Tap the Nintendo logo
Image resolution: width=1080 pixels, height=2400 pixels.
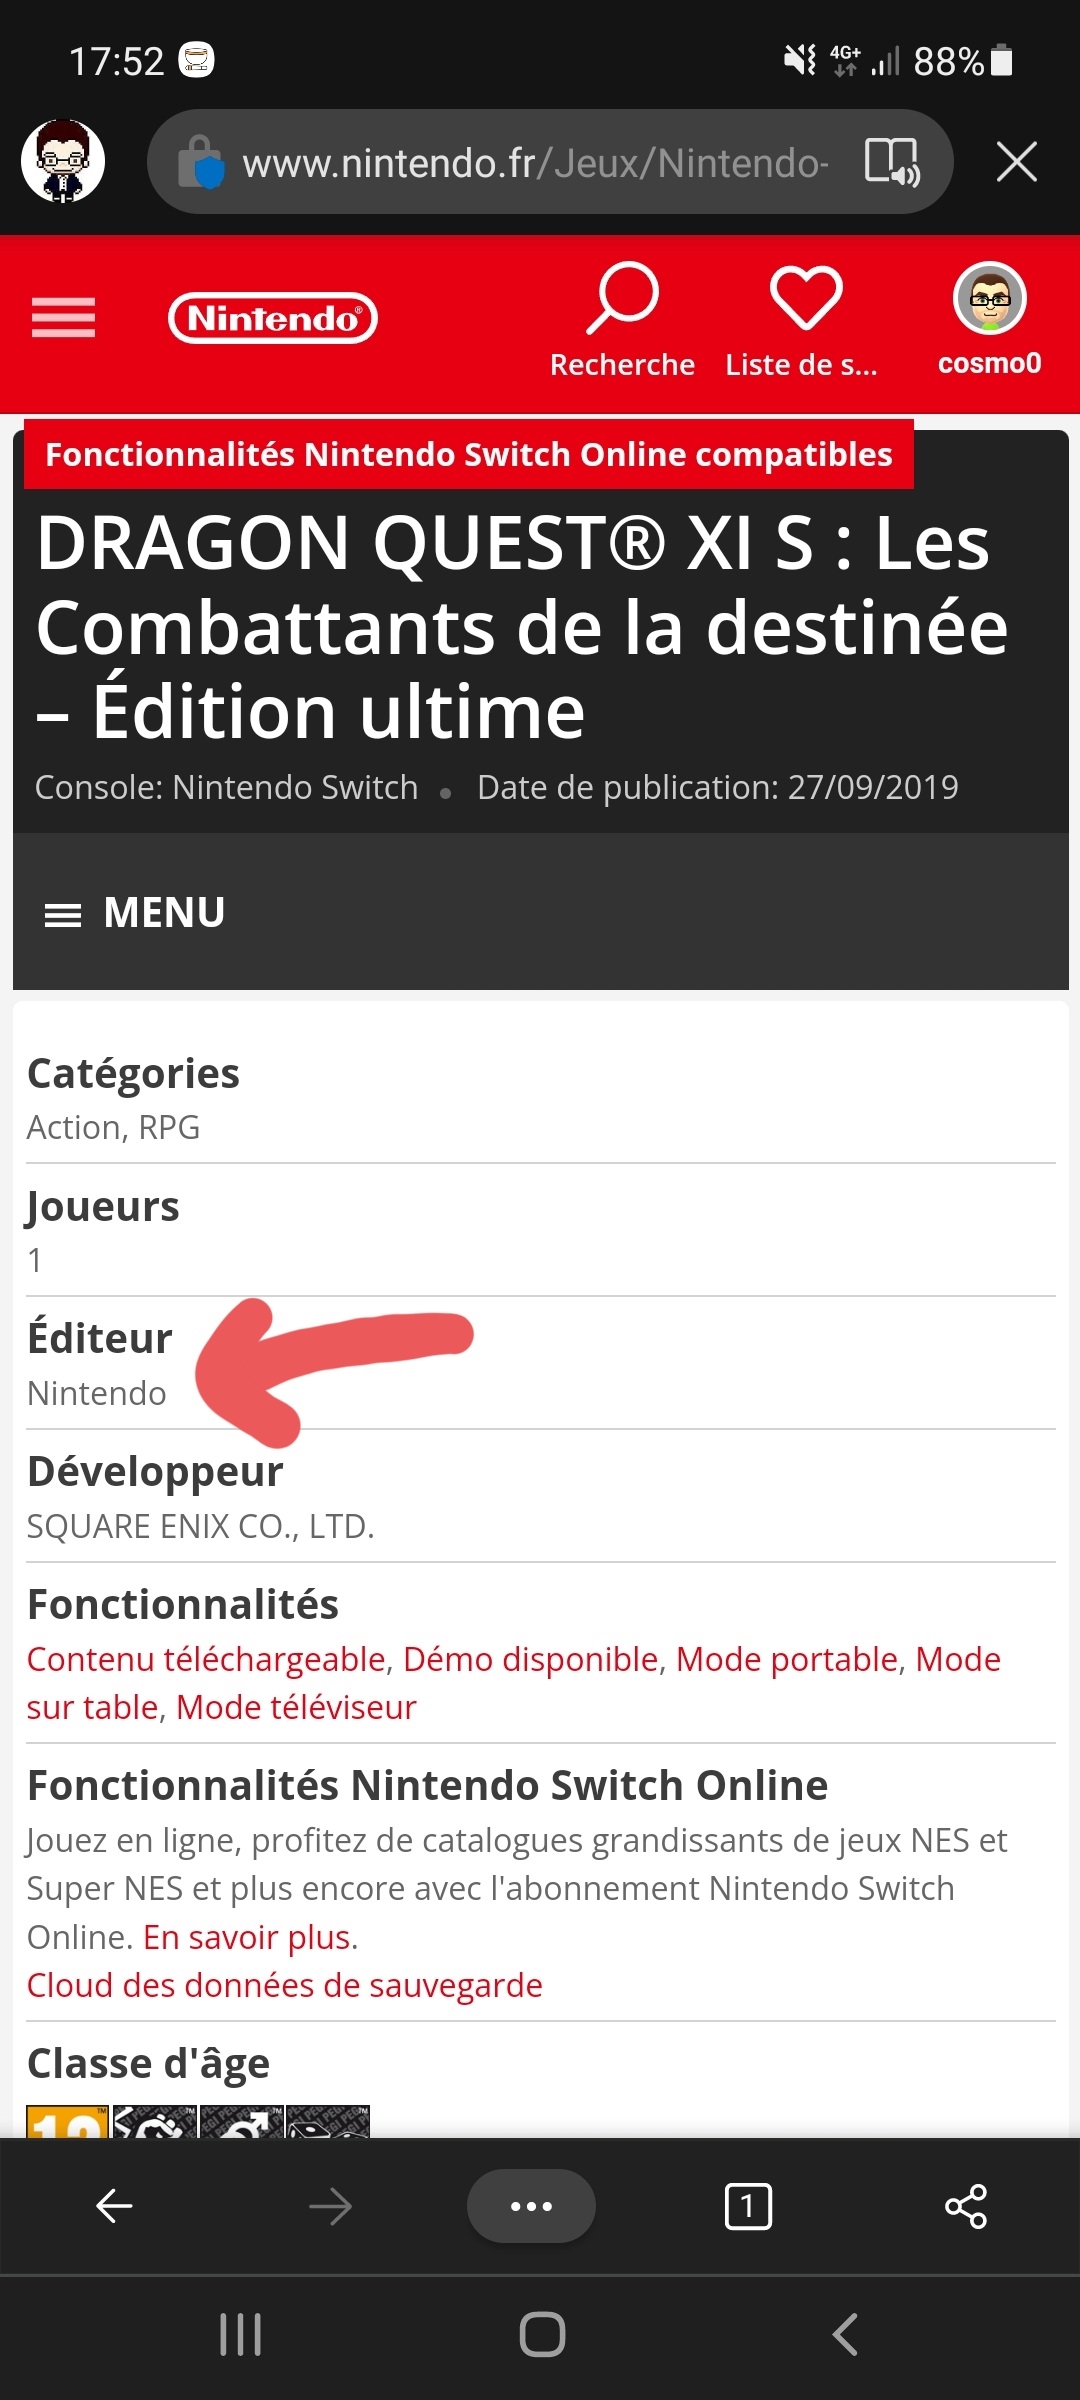click(272, 318)
